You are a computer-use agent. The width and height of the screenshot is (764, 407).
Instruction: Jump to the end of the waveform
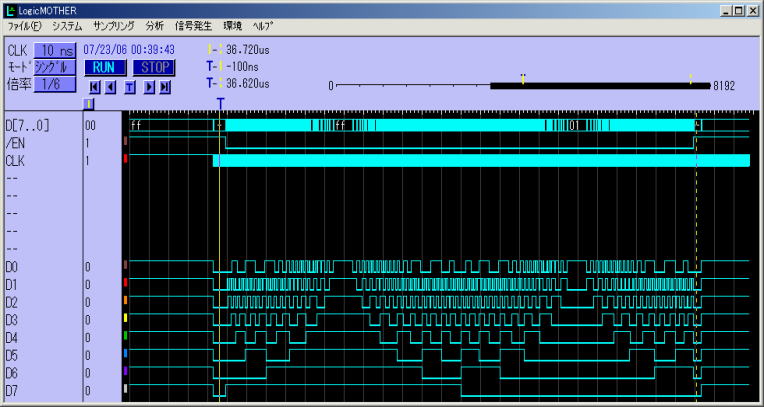click(x=165, y=87)
